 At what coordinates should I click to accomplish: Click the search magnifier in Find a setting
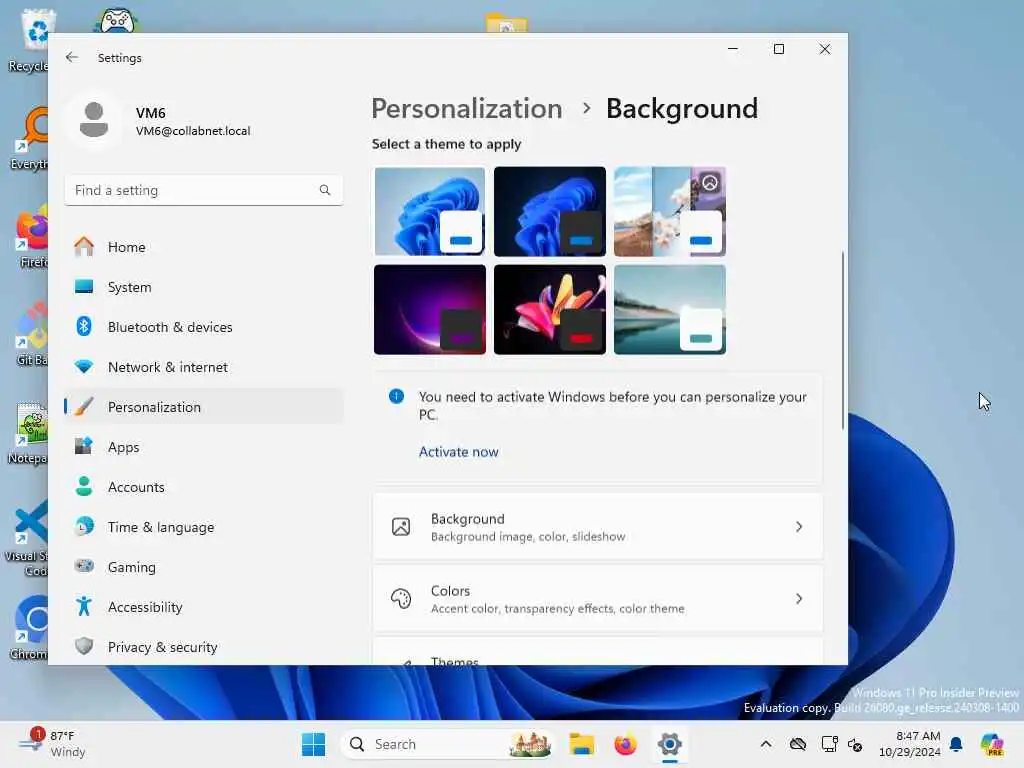[x=325, y=190]
